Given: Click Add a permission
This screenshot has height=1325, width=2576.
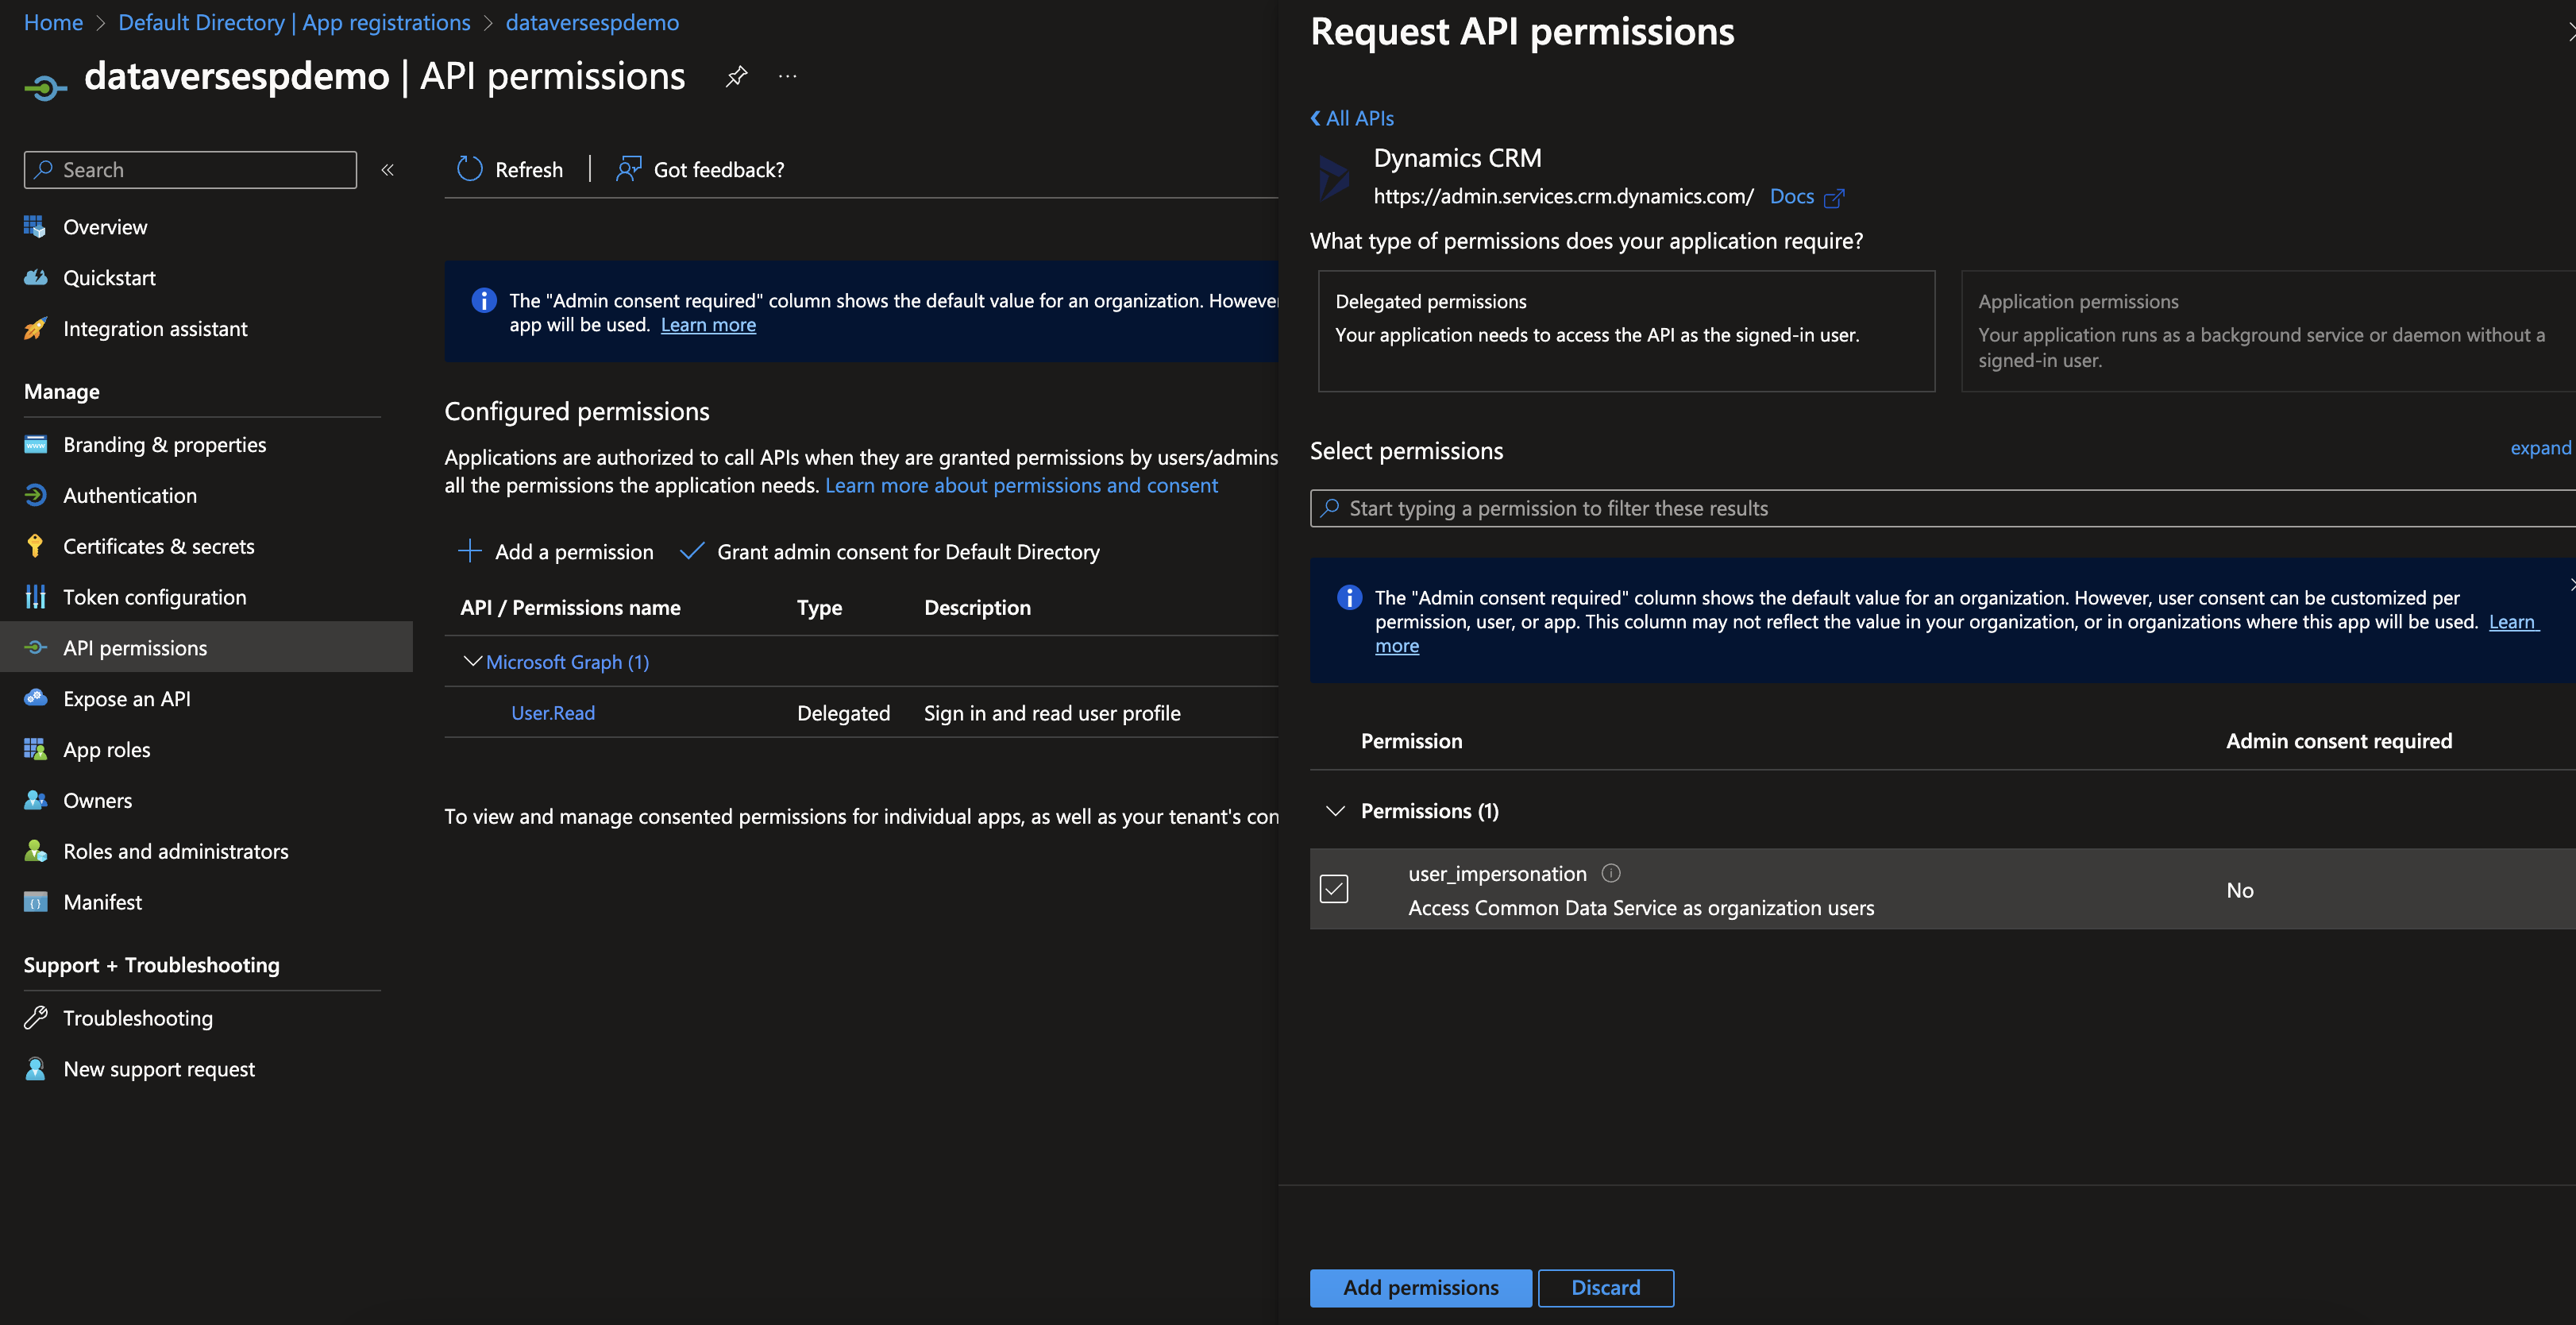Looking at the screenshot, I should click(x=556, y=552).
